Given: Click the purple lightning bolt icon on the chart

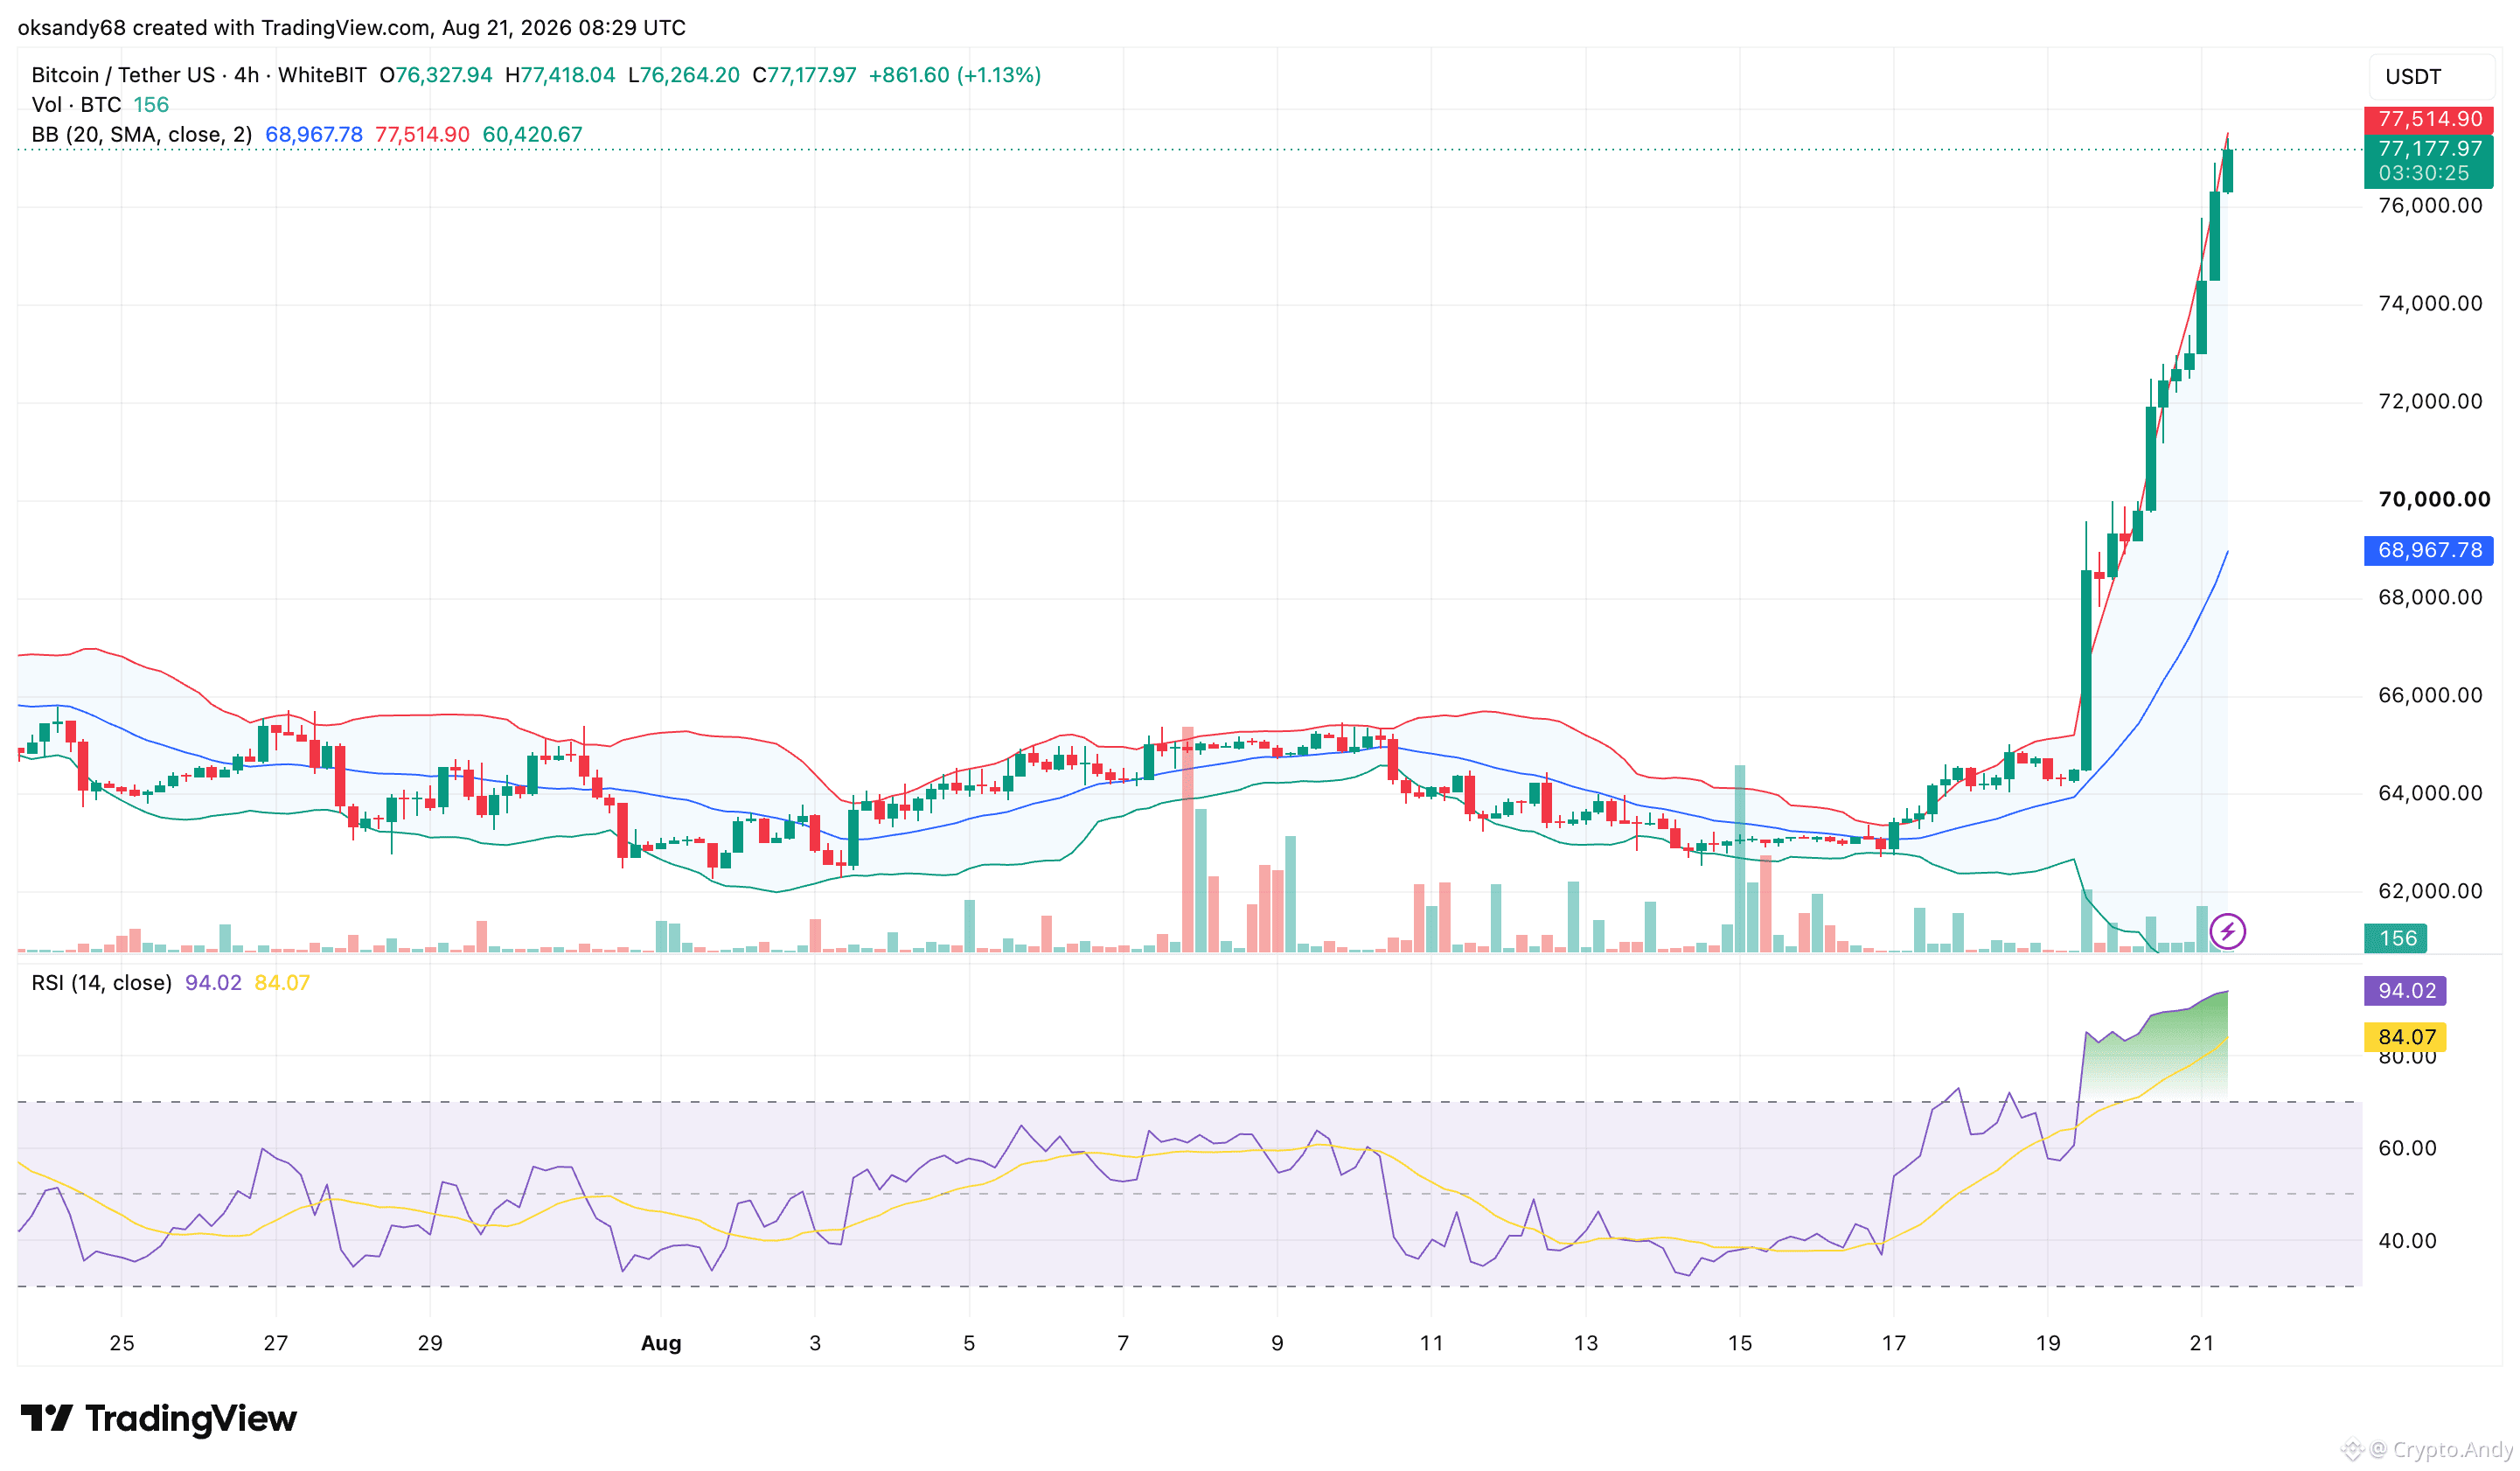Looking at the screenshot, I should coord(2227,931).
